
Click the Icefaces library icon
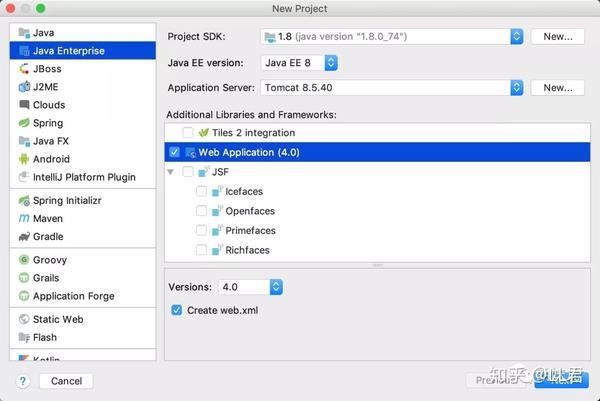(x=217, y=191)
